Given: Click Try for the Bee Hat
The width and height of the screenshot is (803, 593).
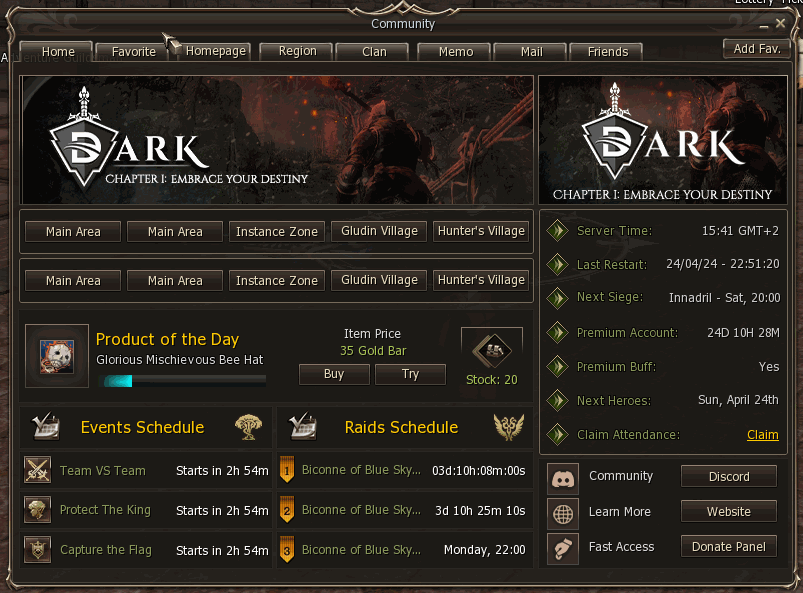Looking at the screenshot, I should click(x=410, y=374).
